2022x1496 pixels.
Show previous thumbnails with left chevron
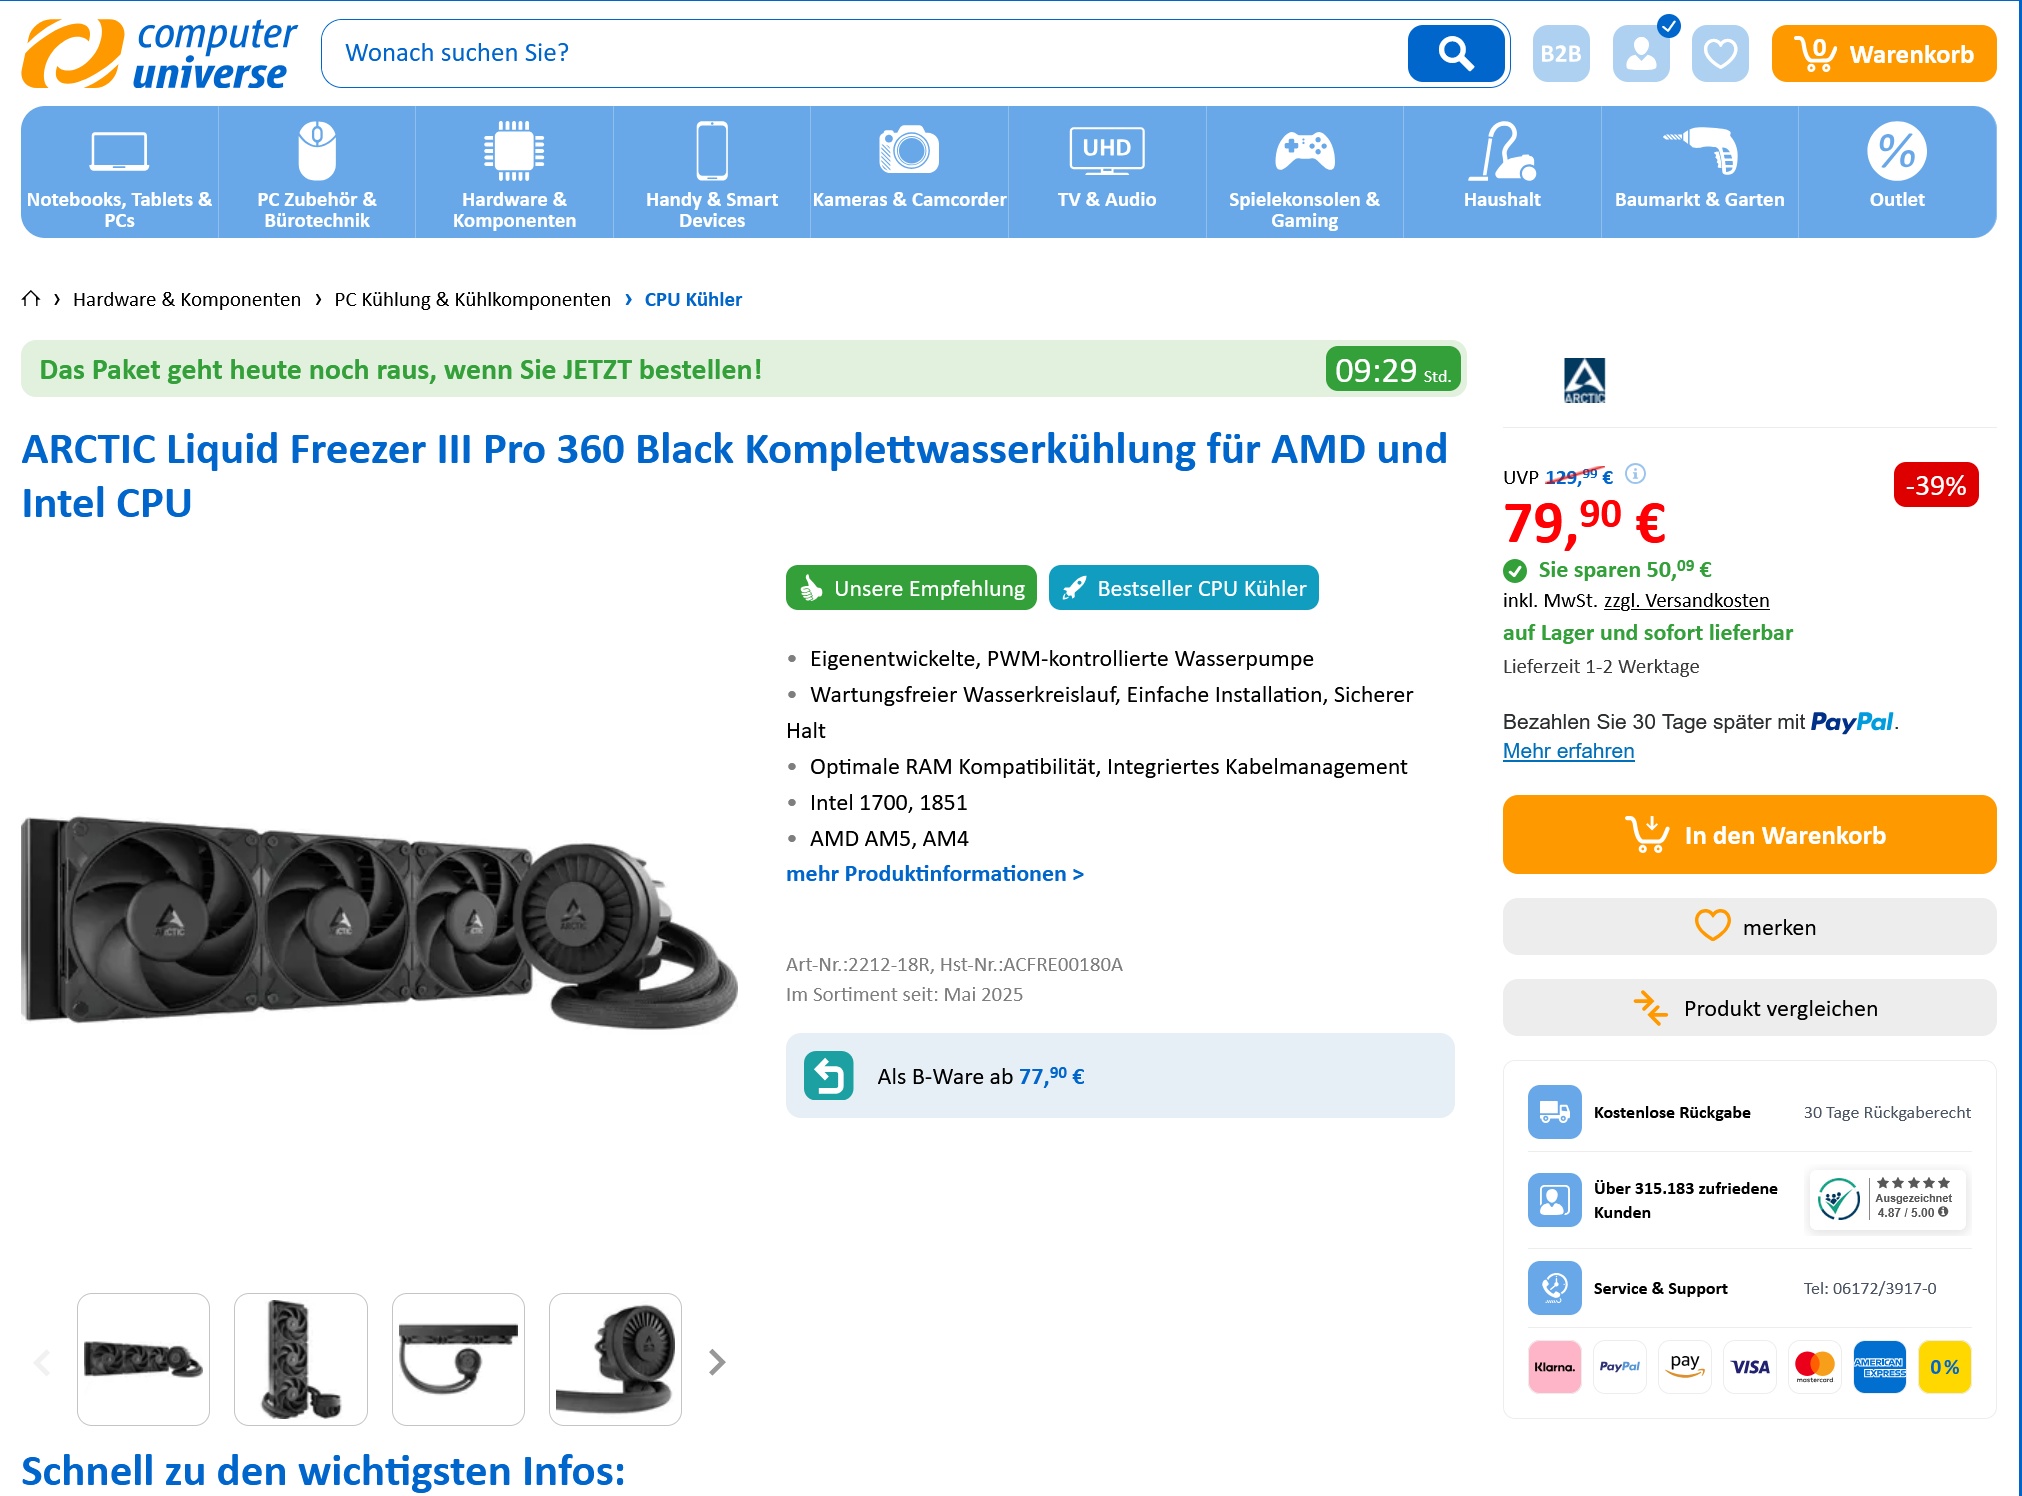tap(42, 1361)
